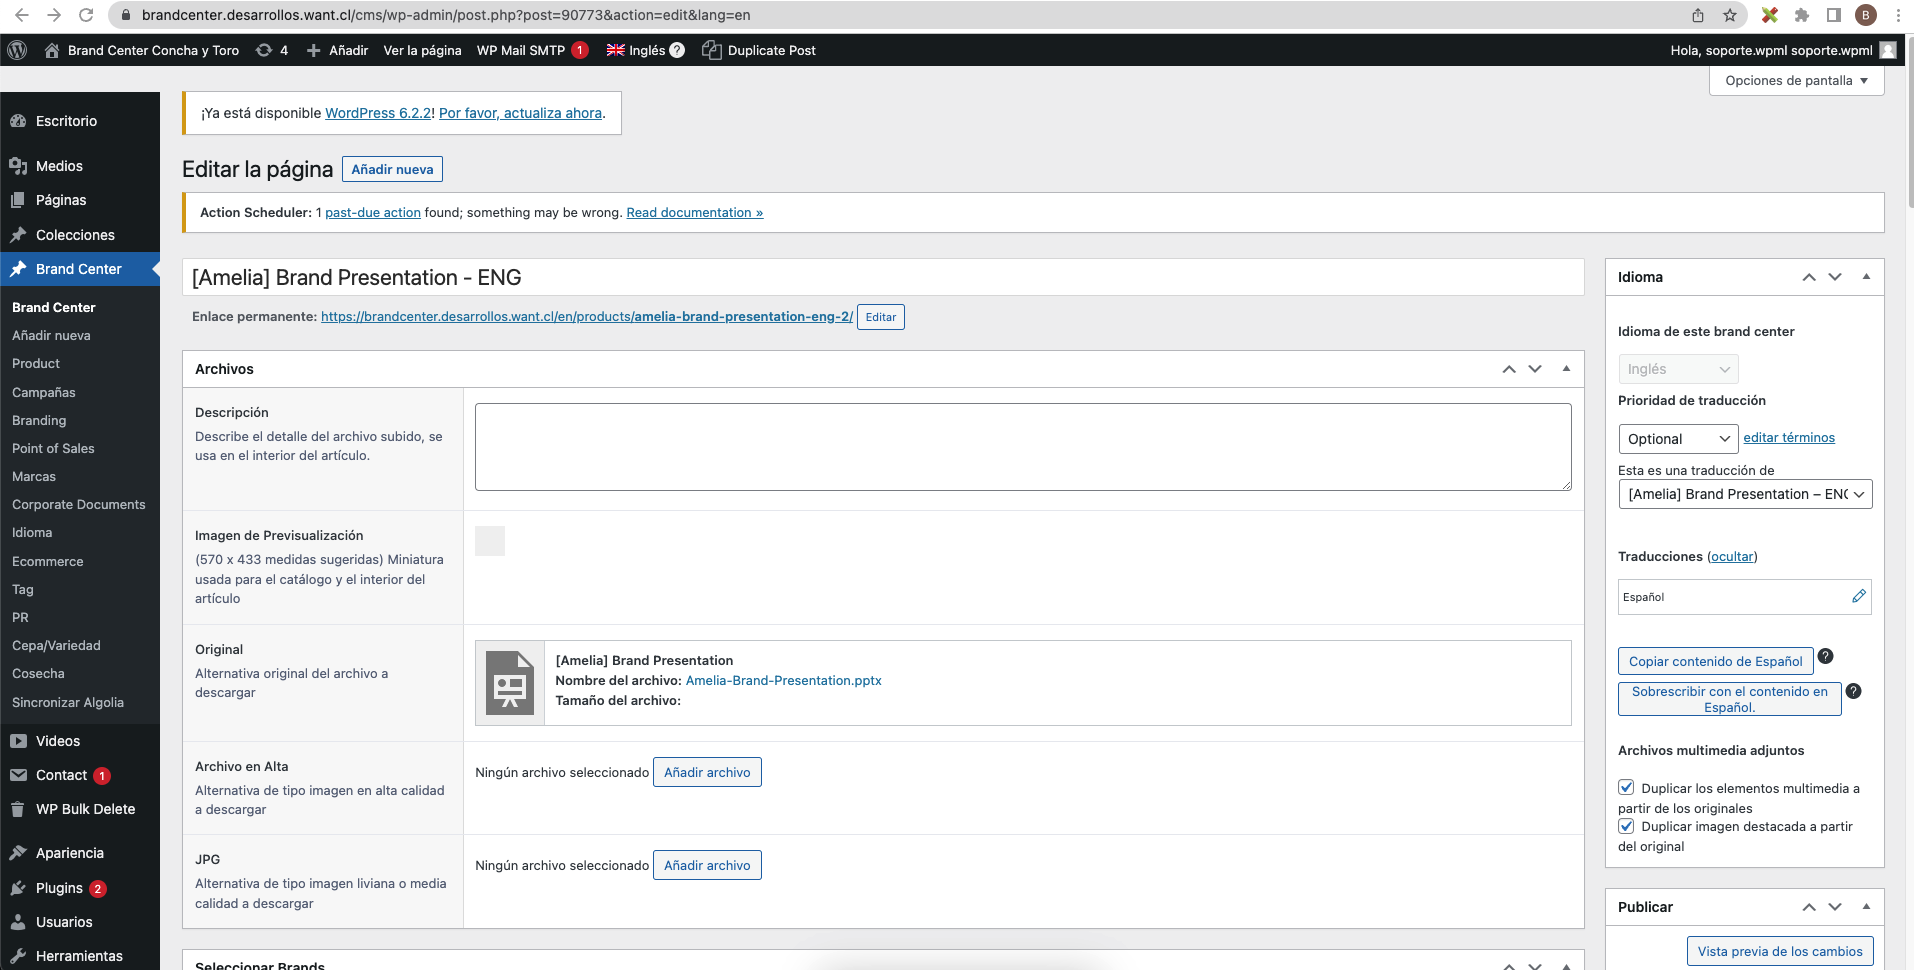The height and width of the screenshot is (970, 1914).
Task: Collapse the Archivos panel with triangle toggle
Action: (x=1566, y=369)
